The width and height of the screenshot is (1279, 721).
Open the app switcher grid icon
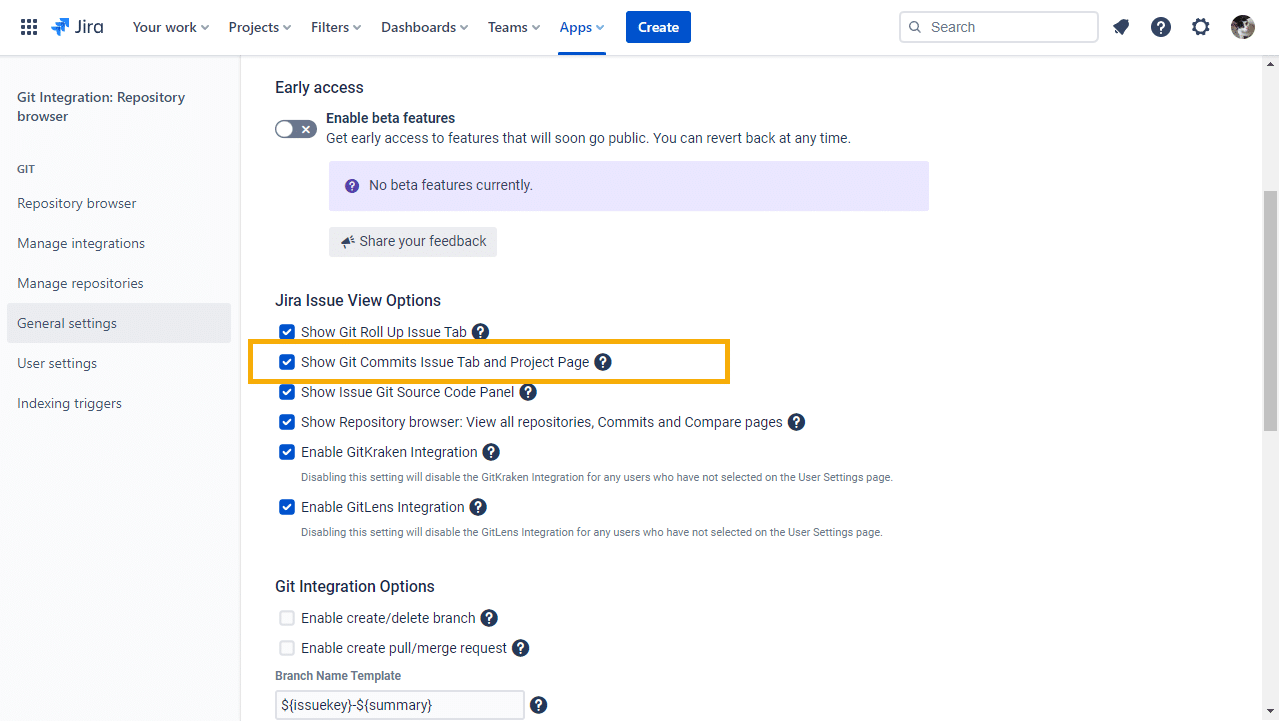[29, 27]
